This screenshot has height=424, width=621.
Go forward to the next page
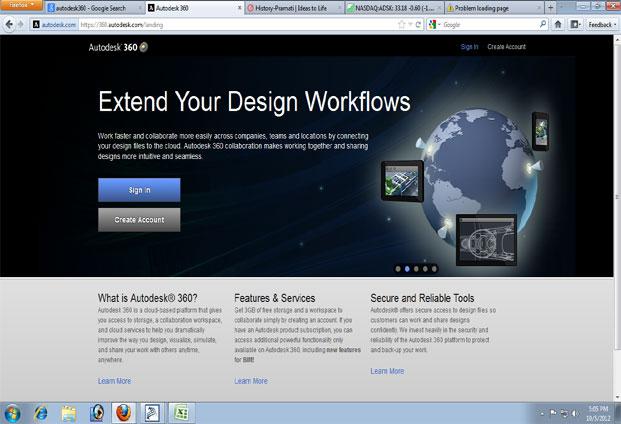coord(21,25)
